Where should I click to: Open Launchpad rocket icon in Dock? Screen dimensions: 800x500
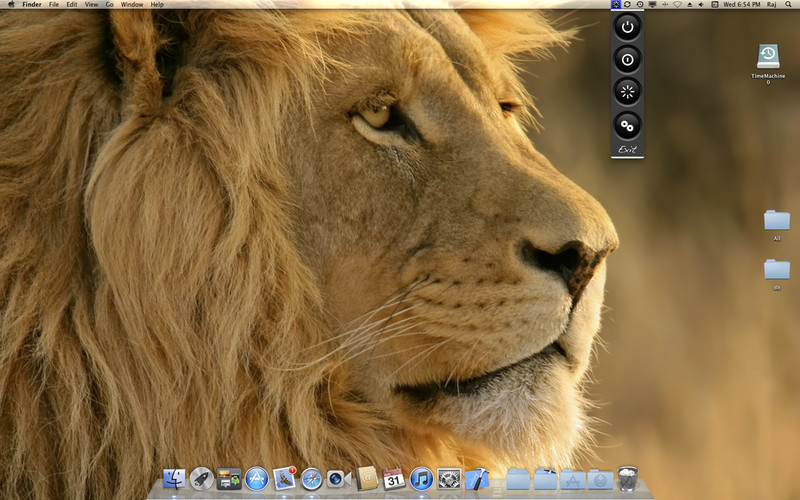click(202, 479)
